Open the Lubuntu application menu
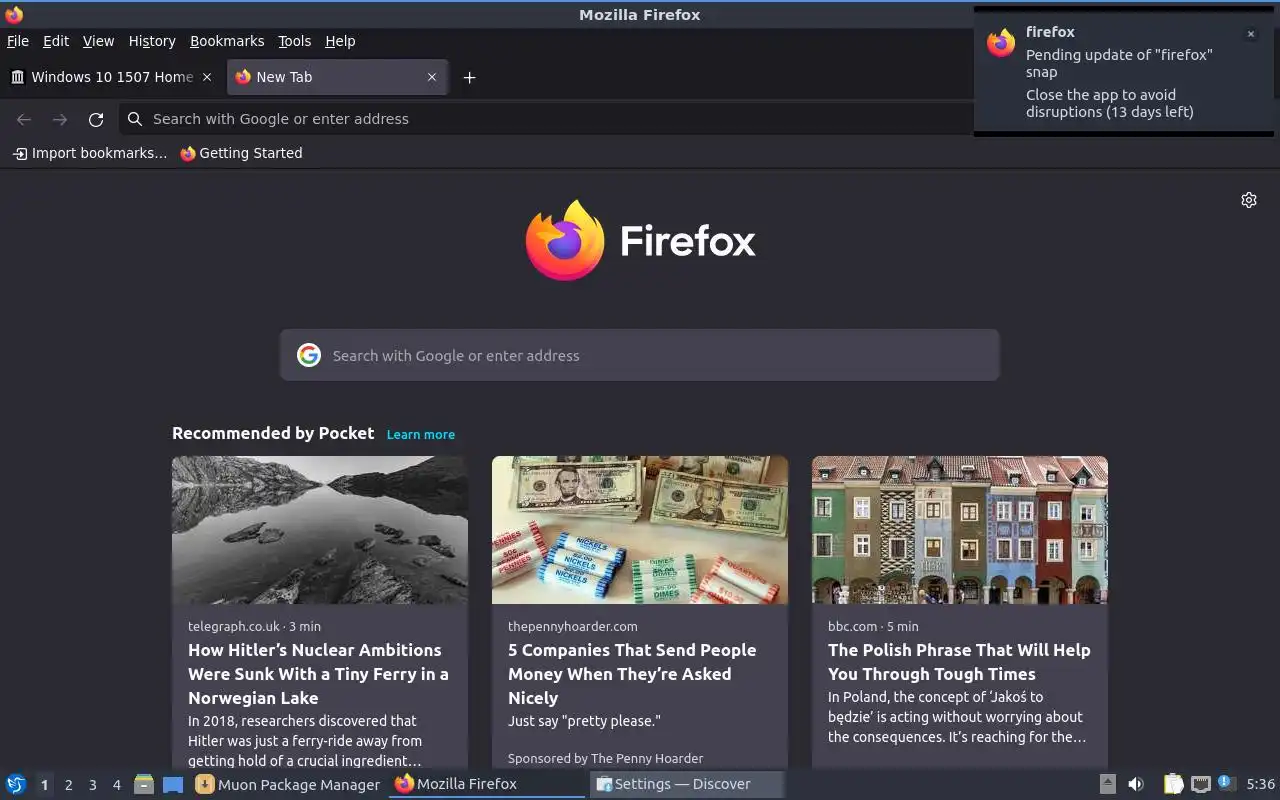 click(x=15, y=784)
